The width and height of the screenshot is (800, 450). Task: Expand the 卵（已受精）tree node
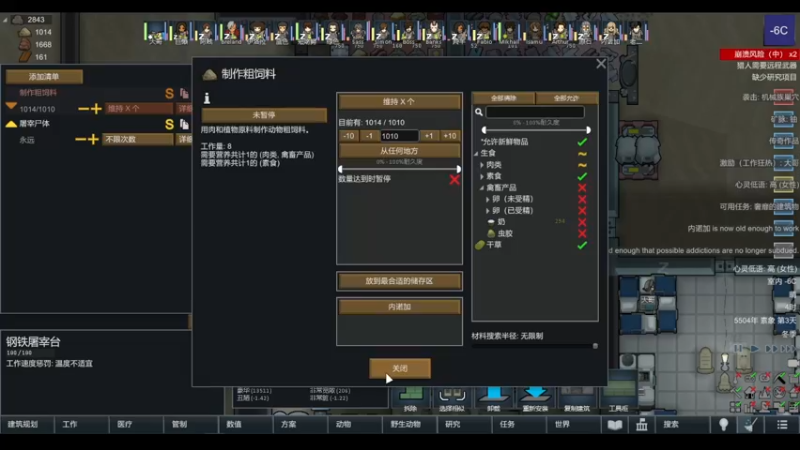488,210
